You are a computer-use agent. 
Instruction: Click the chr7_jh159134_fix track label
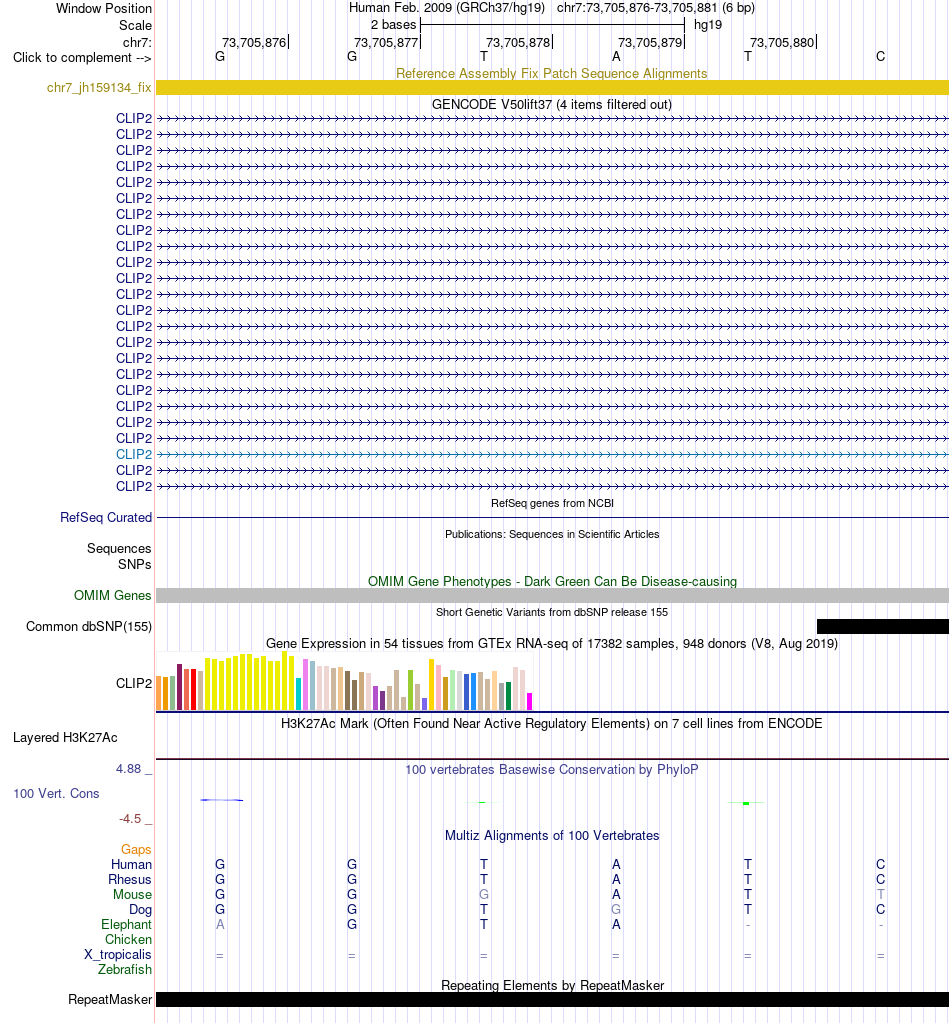tap(99, 87)
